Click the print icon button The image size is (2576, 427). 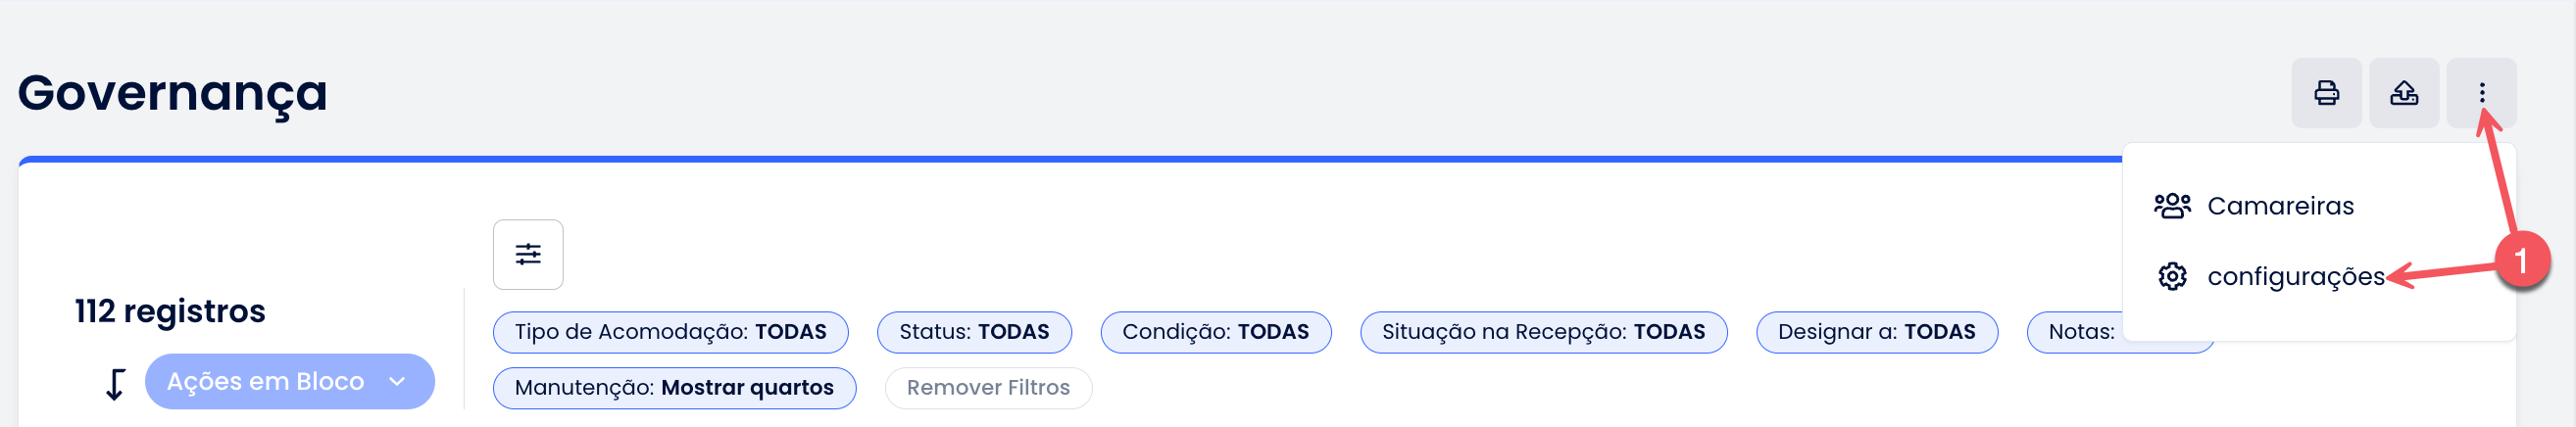click(2326, 93)
